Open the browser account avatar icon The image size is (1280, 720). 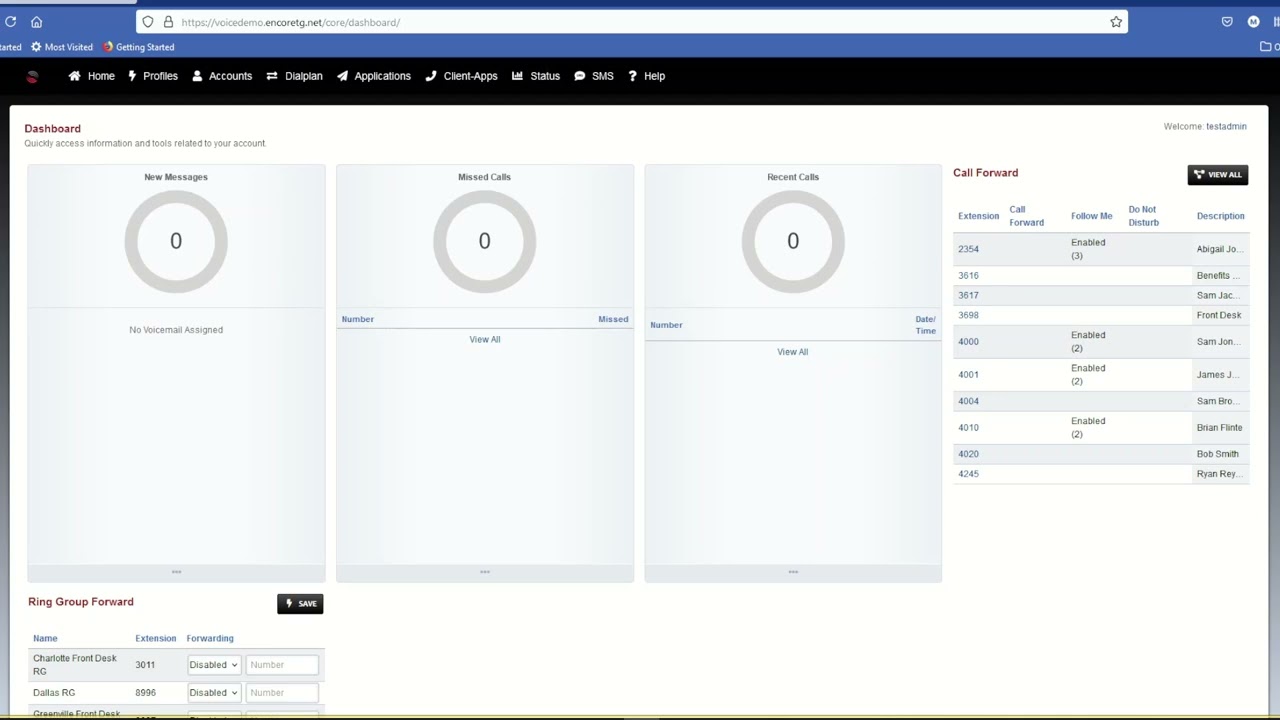coord(1253,22)
